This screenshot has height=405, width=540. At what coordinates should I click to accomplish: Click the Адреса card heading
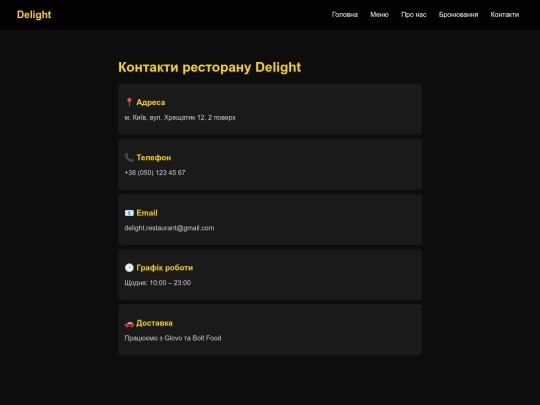[150, 102]
